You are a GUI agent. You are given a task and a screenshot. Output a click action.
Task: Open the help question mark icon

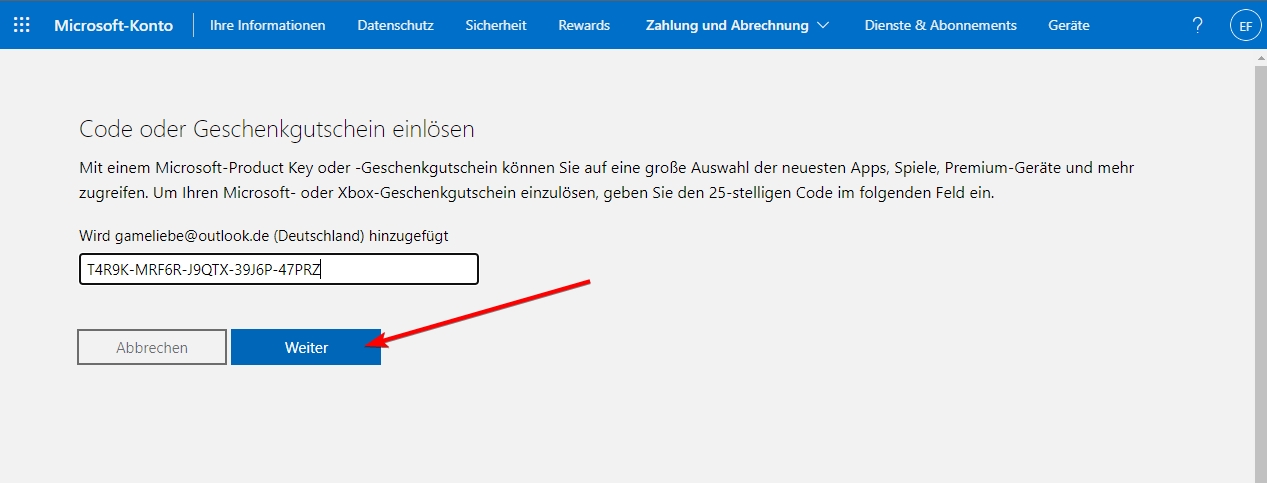[1198, 25]
